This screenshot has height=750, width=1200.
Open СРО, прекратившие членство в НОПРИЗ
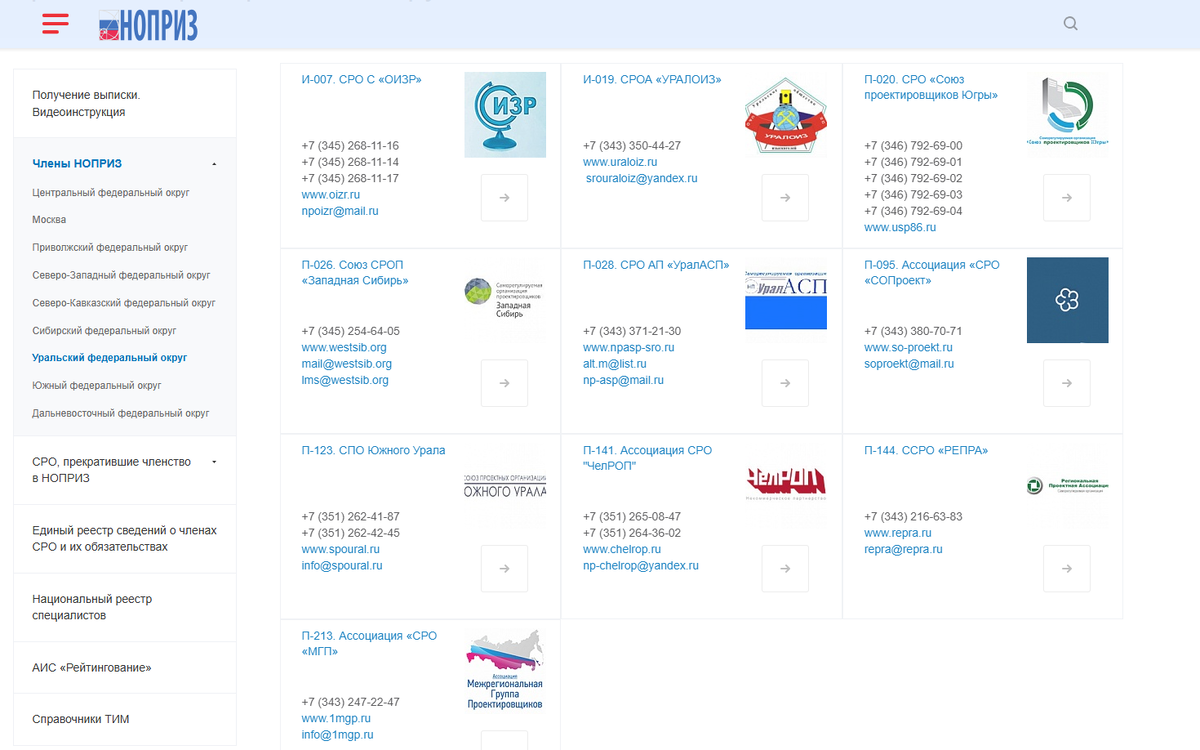pos(111,470)
